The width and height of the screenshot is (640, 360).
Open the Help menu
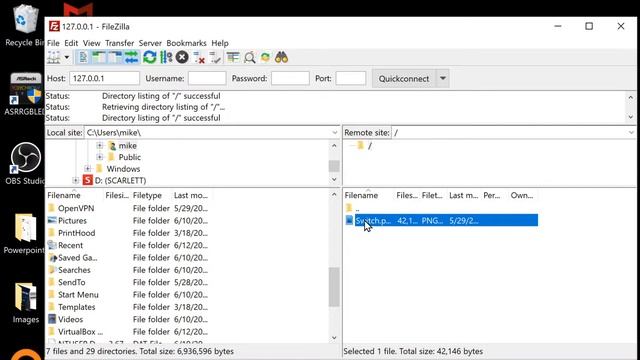click(220, 43)
